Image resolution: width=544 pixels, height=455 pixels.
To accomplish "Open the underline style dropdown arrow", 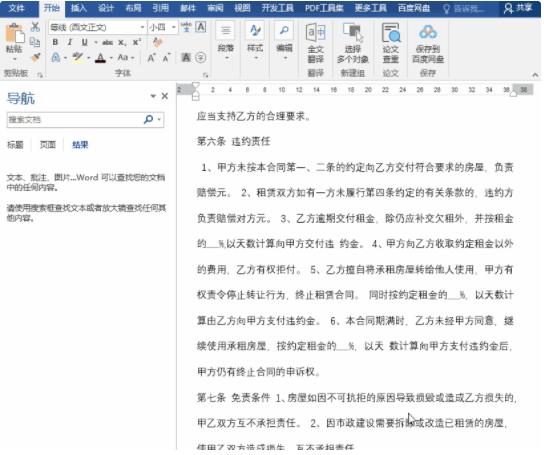I will tap(95, 43).
